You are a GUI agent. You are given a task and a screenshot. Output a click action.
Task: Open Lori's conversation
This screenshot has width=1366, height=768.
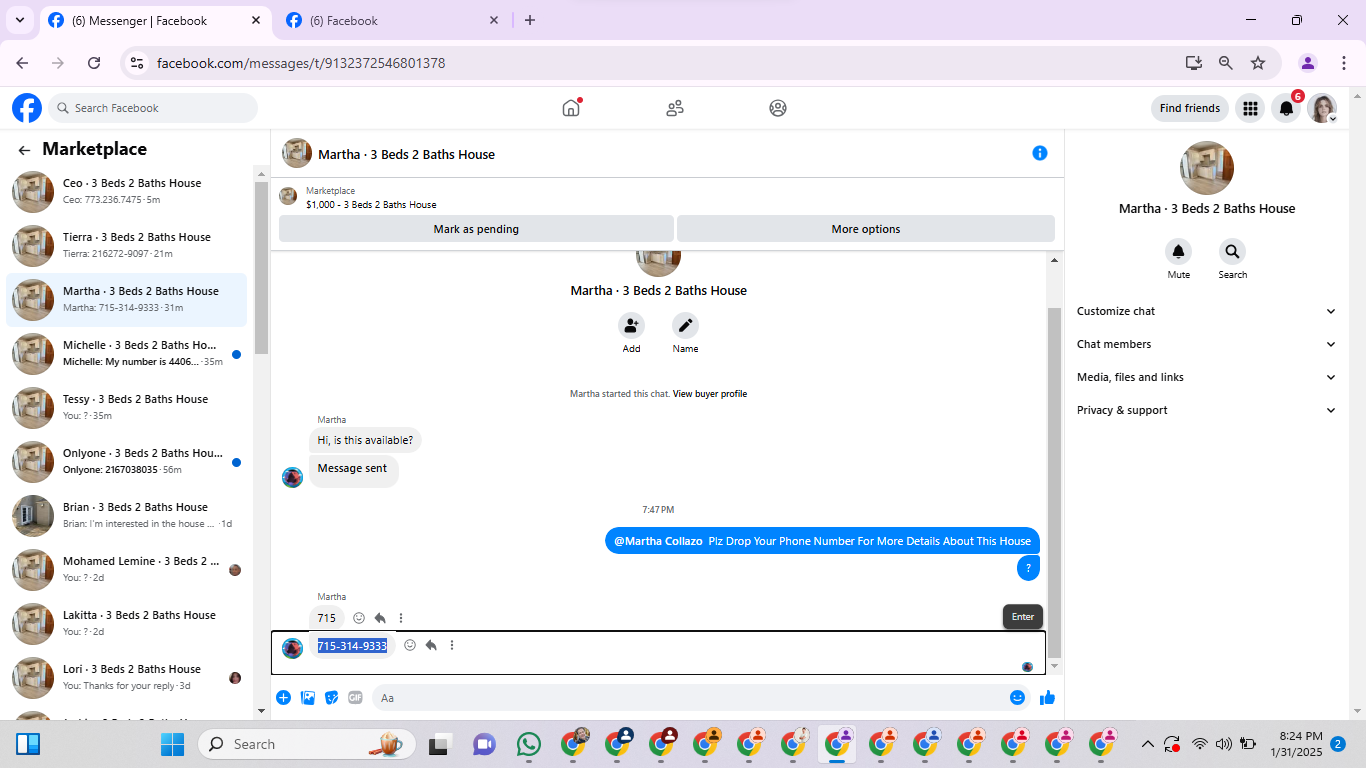tap(126, 678)
